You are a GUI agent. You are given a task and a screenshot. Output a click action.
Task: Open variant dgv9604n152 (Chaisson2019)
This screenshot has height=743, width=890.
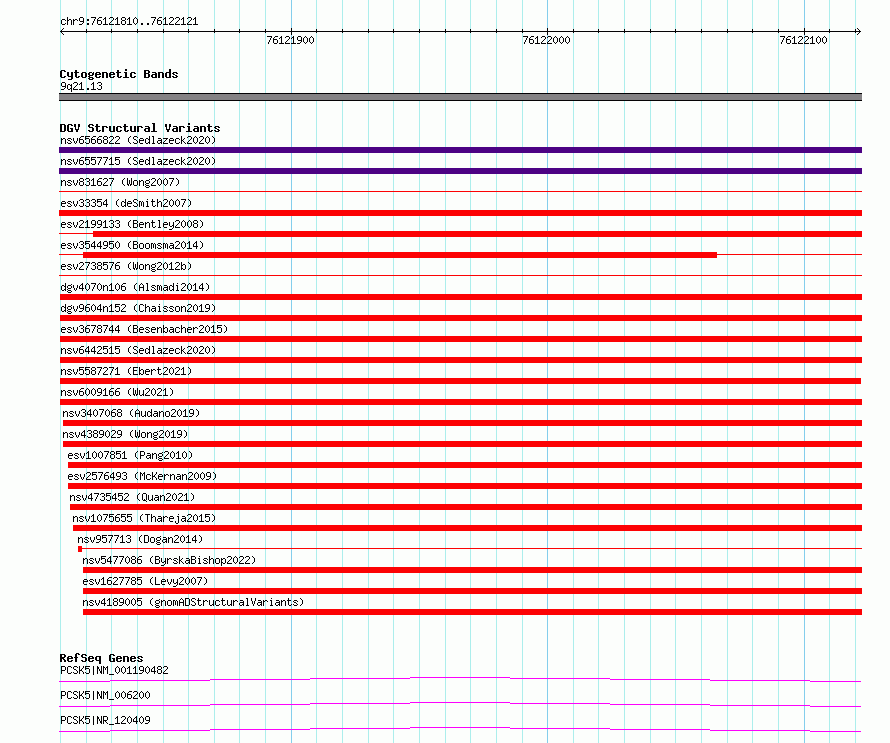(138, 308)
